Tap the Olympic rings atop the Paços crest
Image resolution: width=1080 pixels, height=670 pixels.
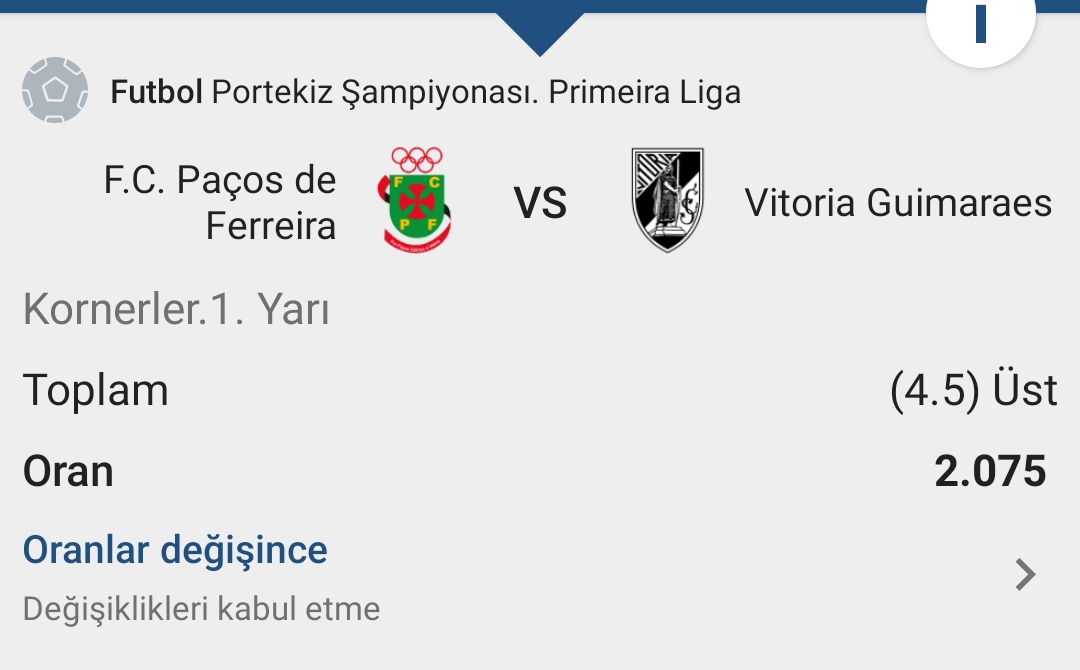(417, 160)
